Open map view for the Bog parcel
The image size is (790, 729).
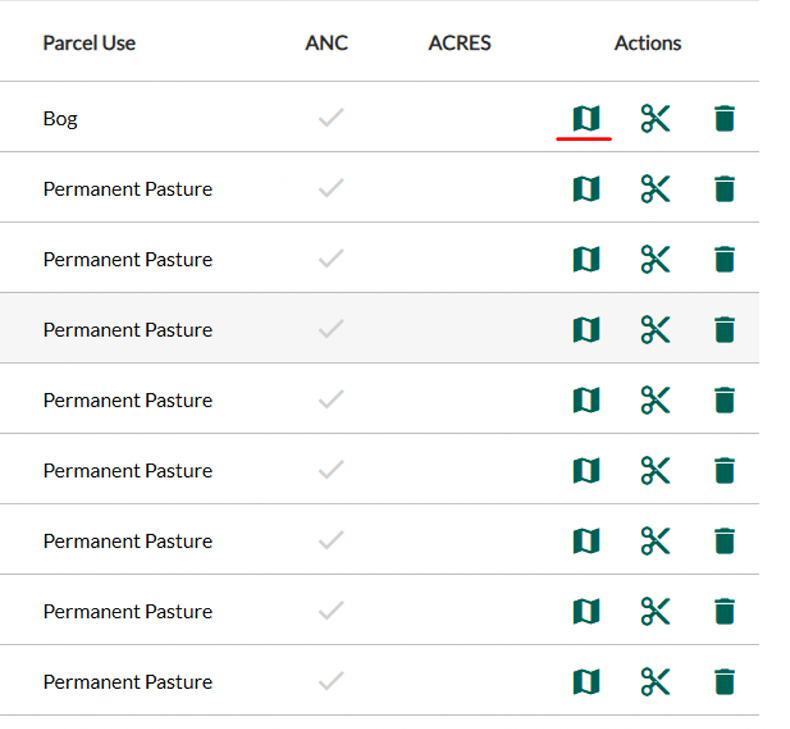click(x=586, y=119)
